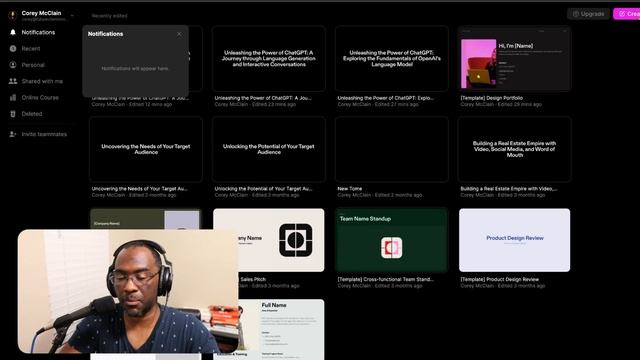
Task: Click Corey McClain's avatar icon
Action: click(x=13, y=16)
